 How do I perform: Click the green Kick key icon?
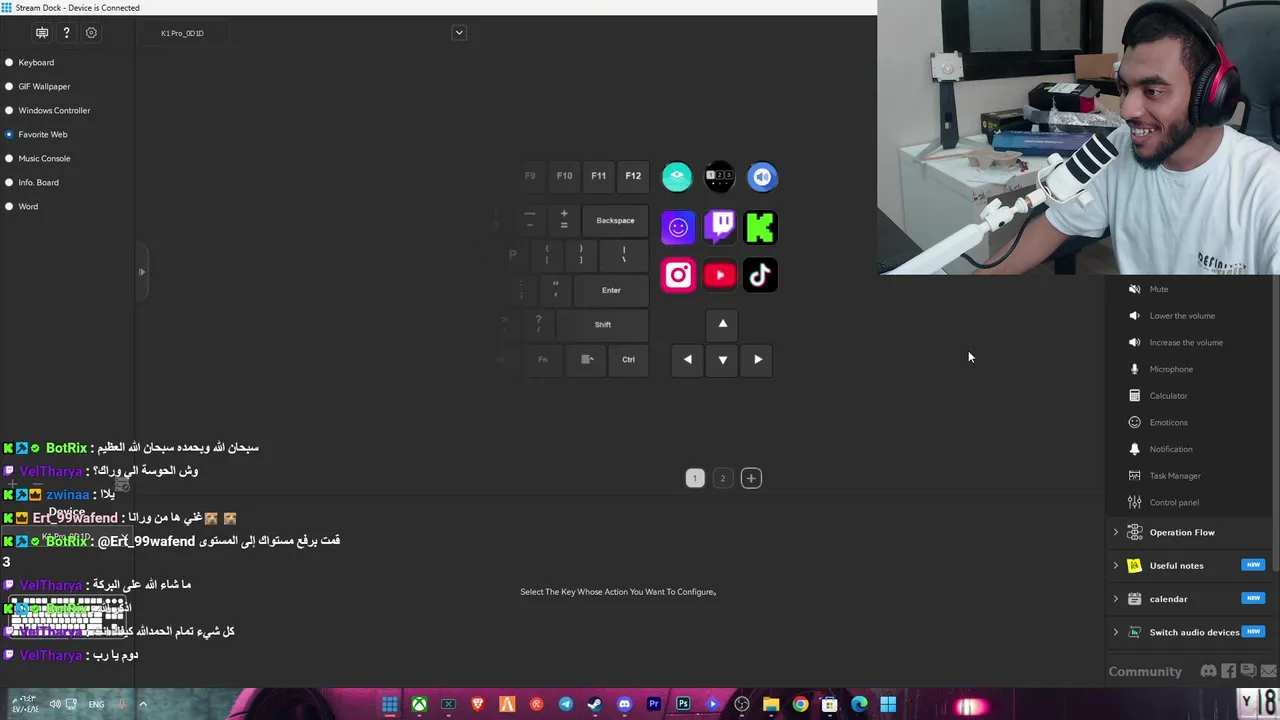(x=760, y=227)
